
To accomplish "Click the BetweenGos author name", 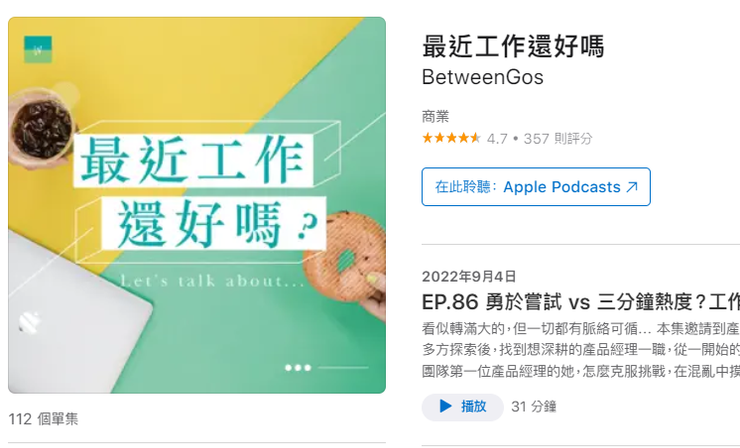I will (x=482, y=77).
